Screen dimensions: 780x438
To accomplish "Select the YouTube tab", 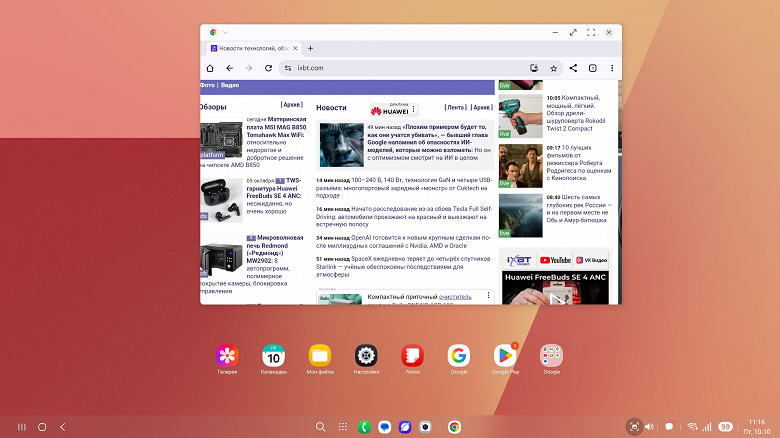I will 555,260.
